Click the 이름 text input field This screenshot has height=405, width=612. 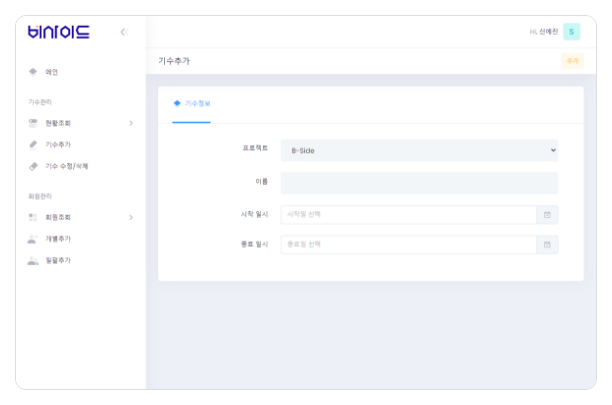tap(418, 183)
